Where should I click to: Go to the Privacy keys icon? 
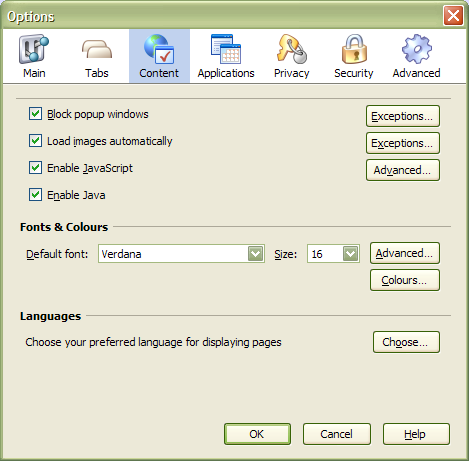pyautogui.click(x=292, y=49)
